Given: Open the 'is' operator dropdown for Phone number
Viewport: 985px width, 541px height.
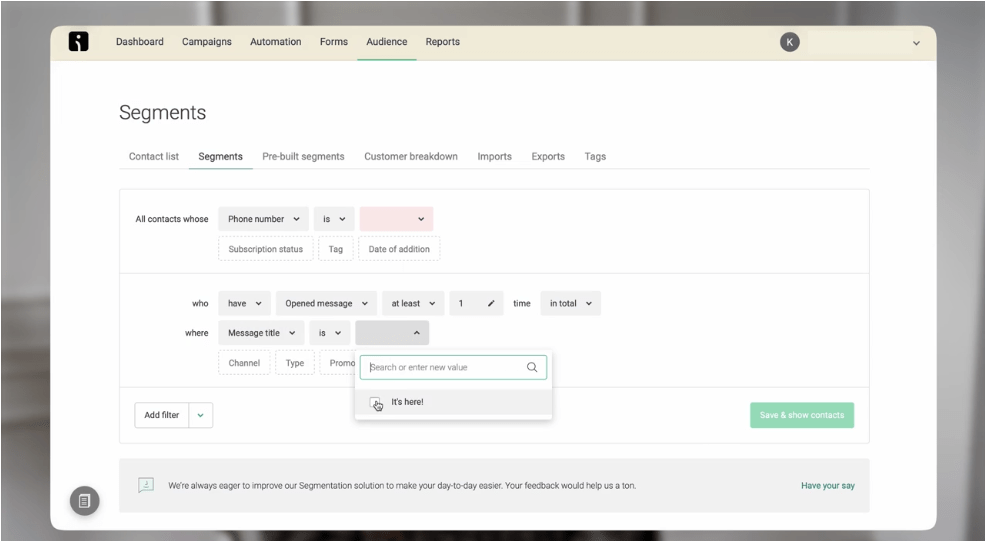Looking at the screenshot, I should 334,219.
